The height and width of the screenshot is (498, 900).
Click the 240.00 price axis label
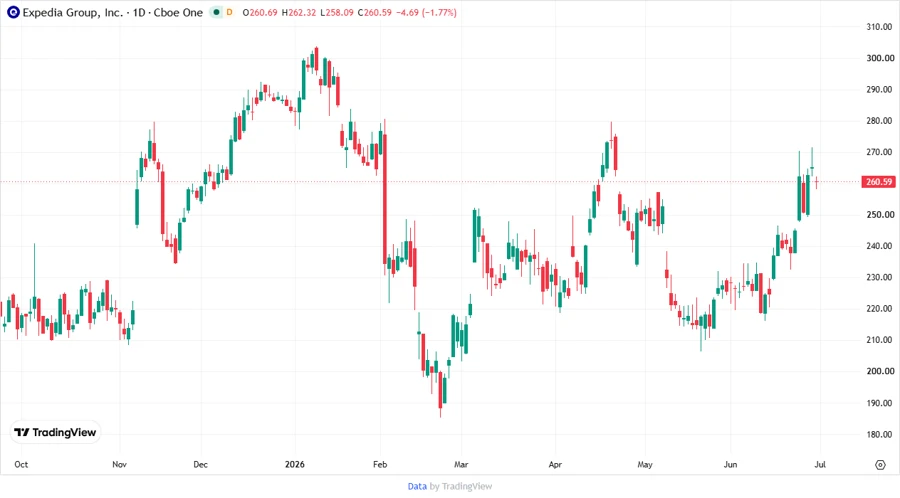(880, 246)
